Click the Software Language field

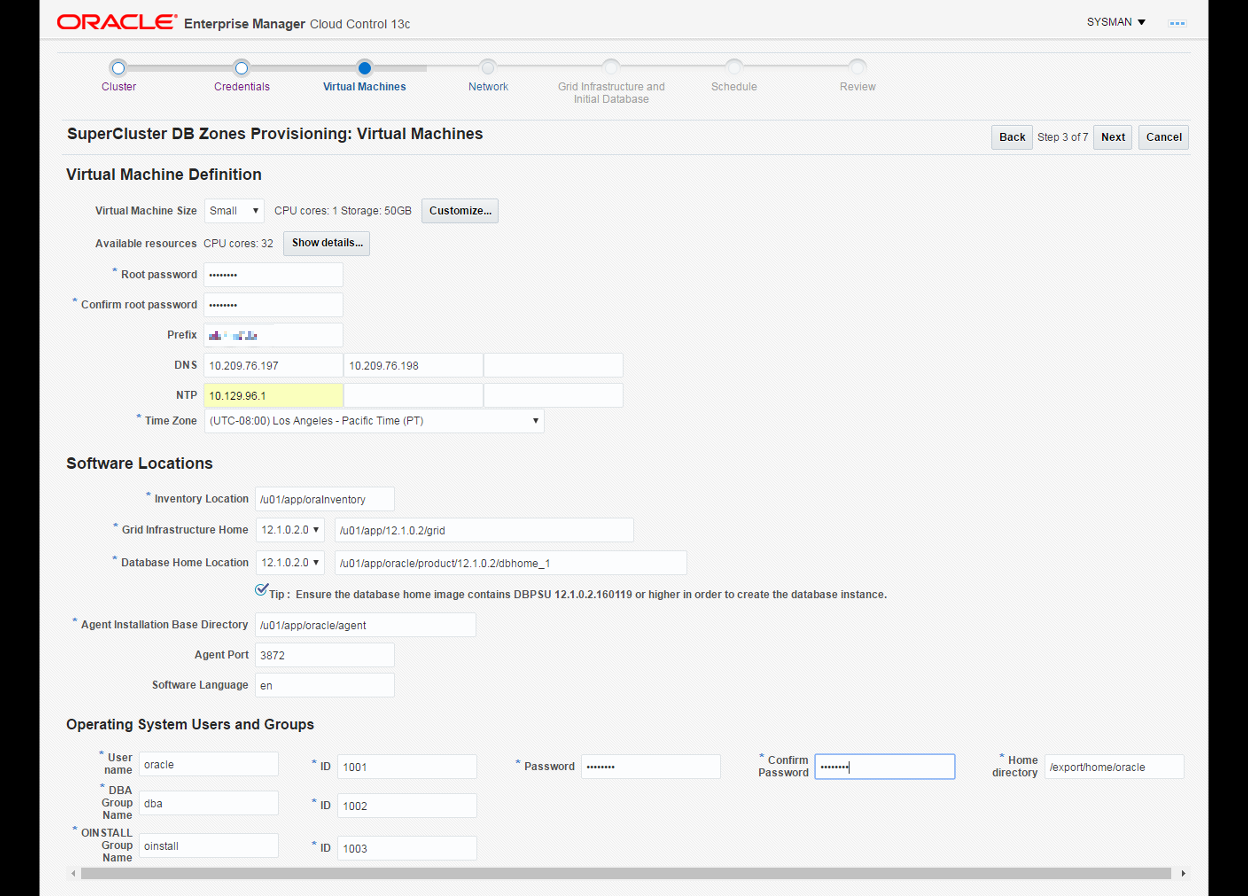(x=325, y=685)
